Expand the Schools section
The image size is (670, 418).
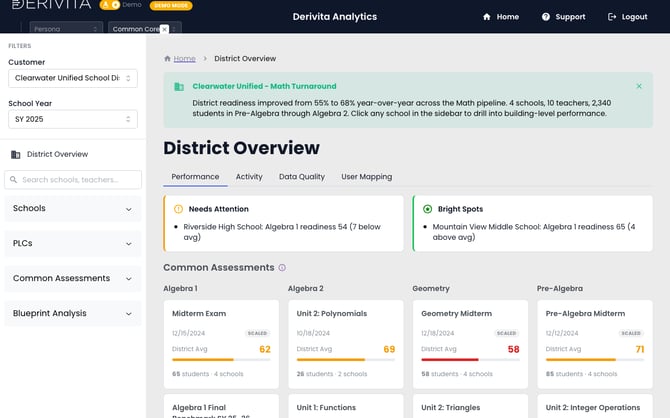(73, 209)
